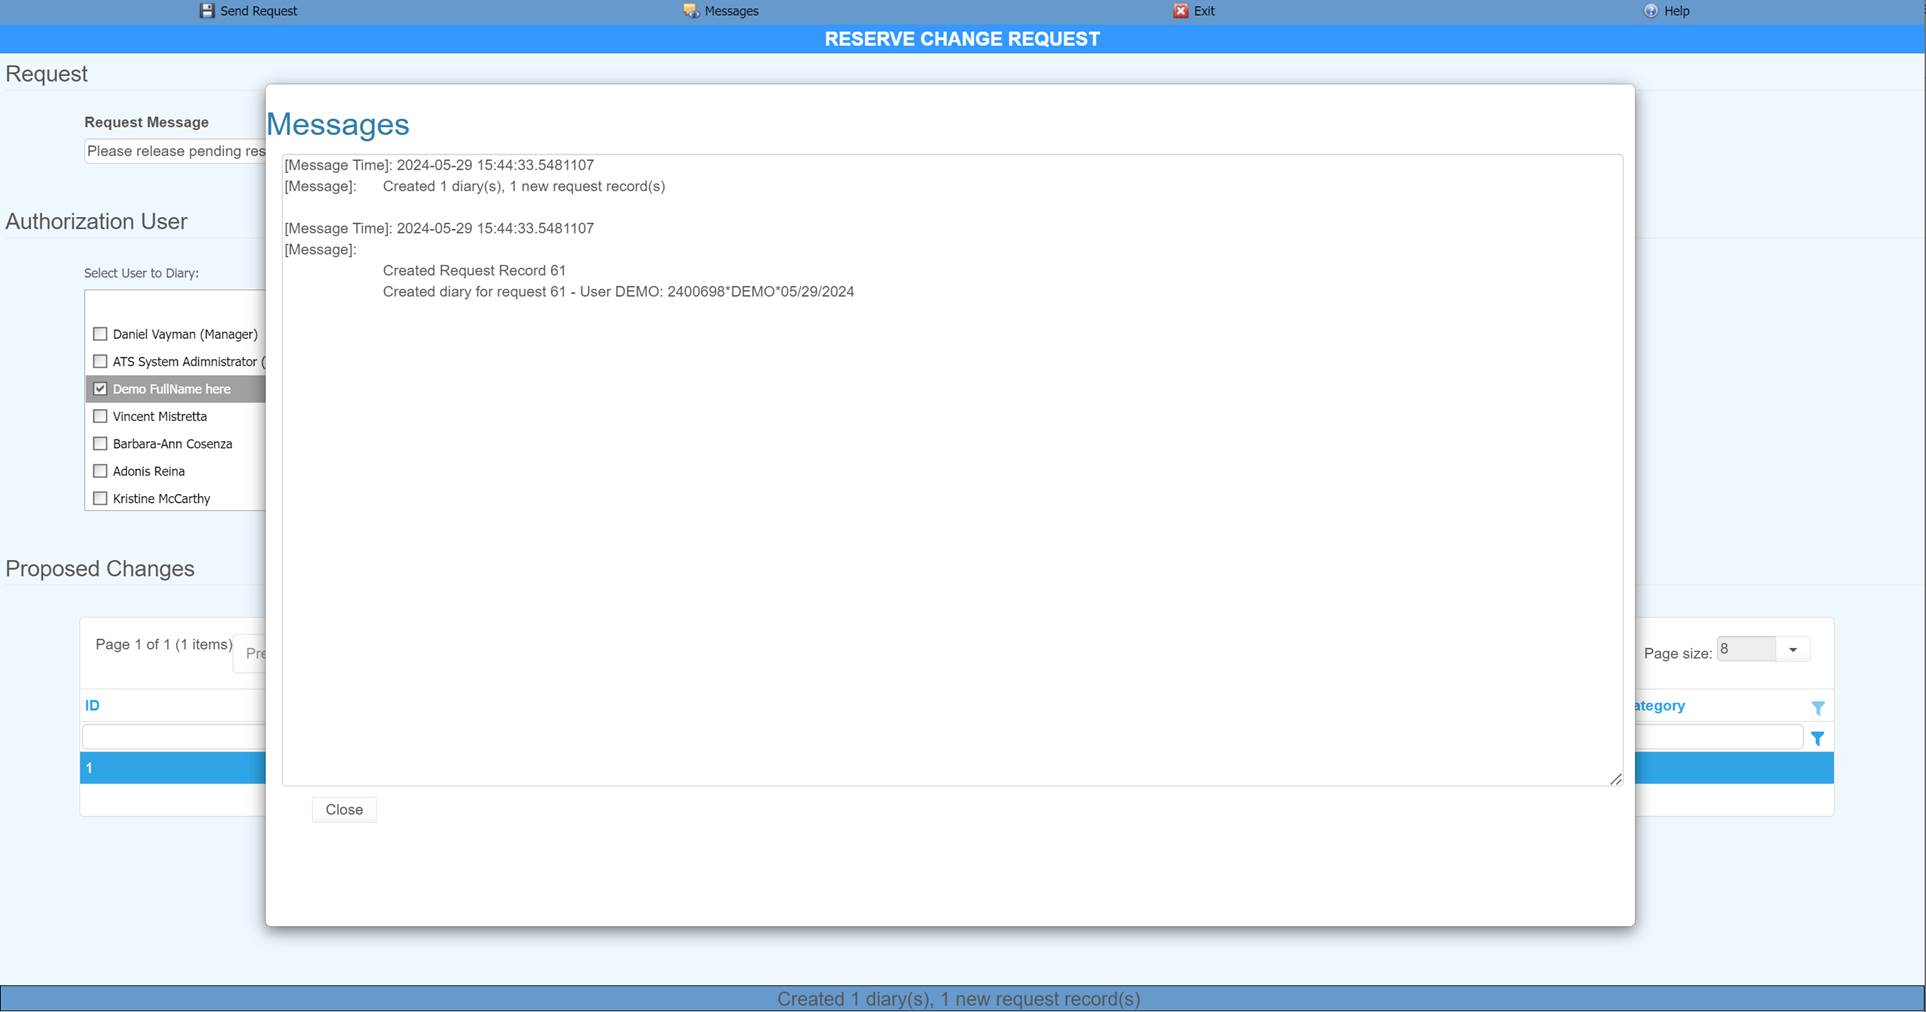This screenshot has width=1926, height=1012.
Task: Click the Close button in the Messages dialog
Action: tap(344, 809)
